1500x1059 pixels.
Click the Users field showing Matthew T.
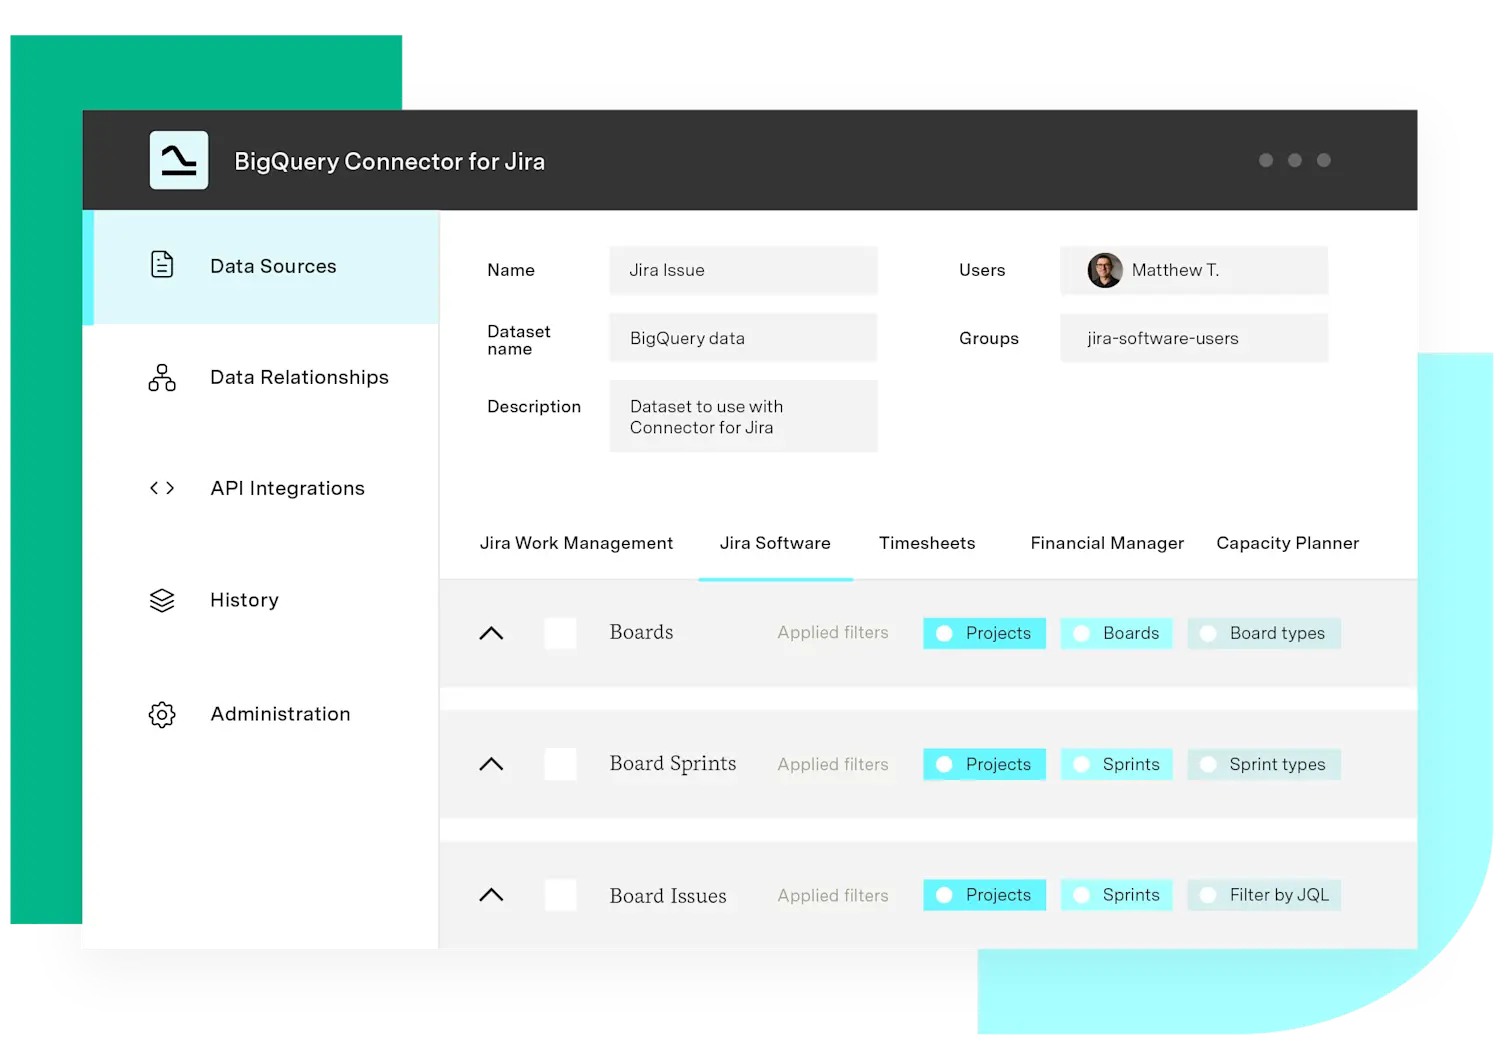1194,270
